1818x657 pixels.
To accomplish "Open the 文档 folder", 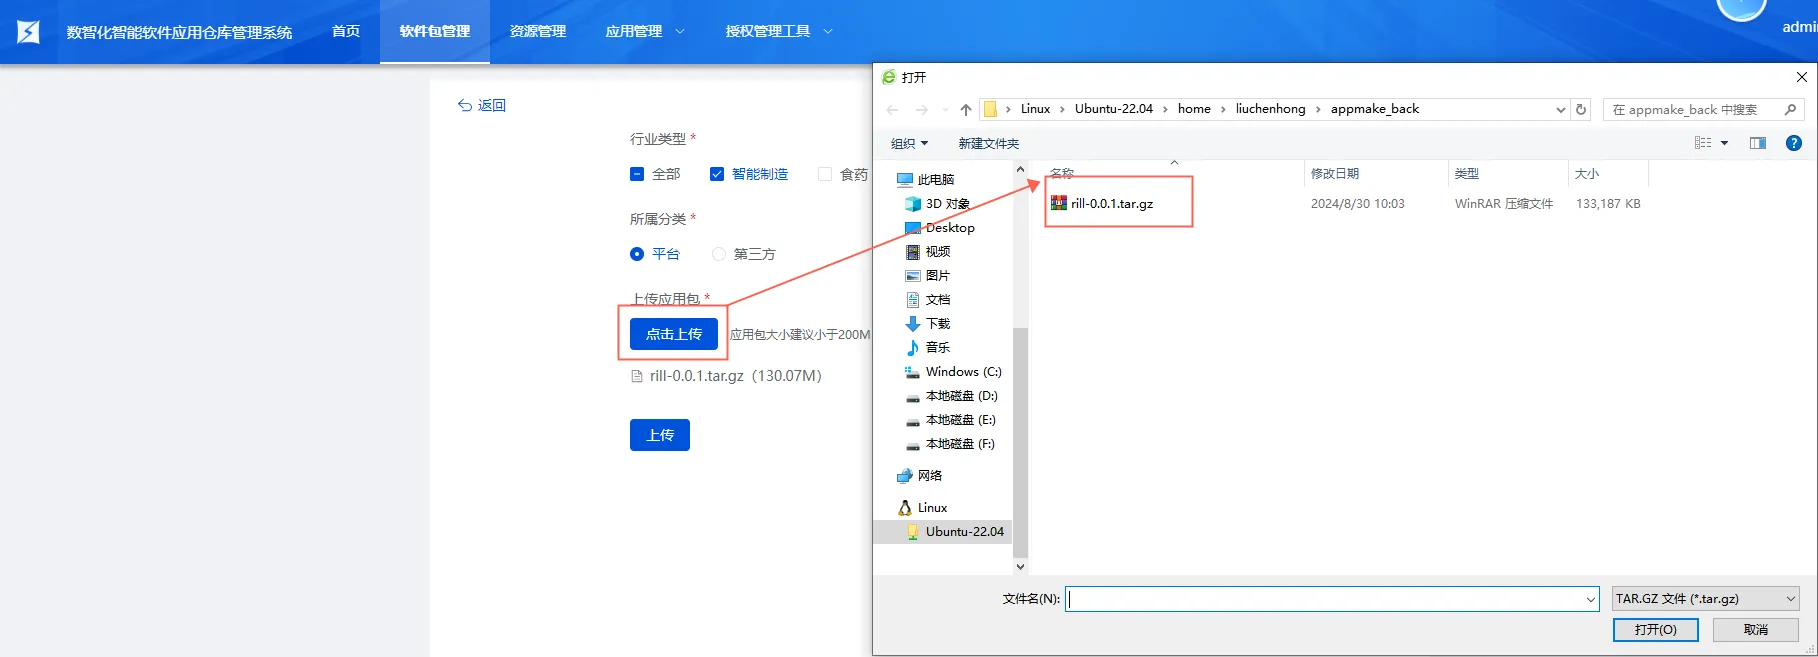I will coord(927,299).
